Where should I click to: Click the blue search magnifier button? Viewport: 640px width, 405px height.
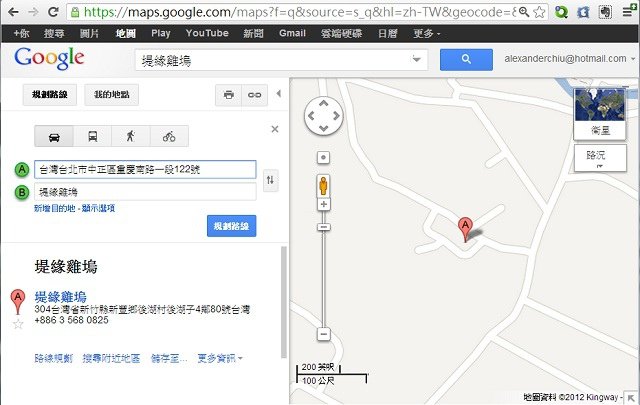[466, 60]
